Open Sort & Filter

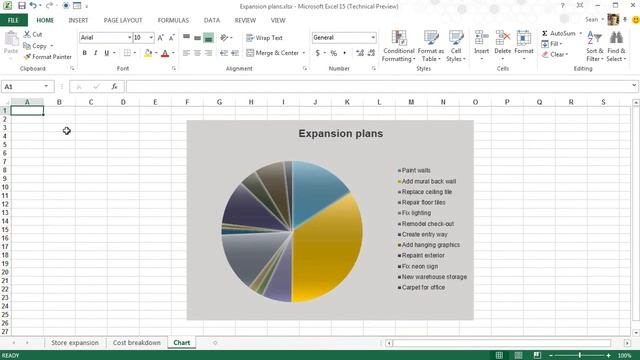point(595,46)
